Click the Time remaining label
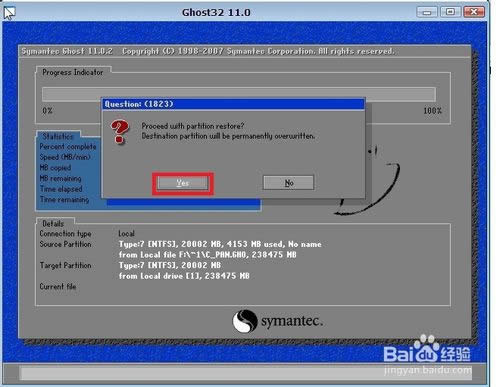 pos(64,200)
